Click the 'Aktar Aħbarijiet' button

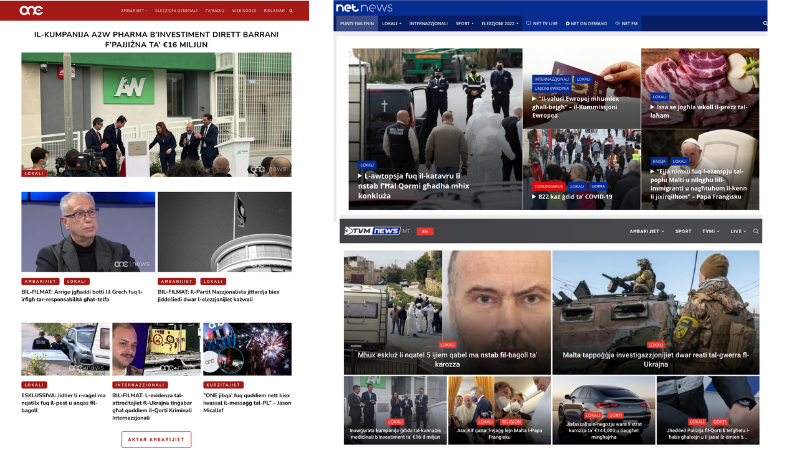click(156, 439)
